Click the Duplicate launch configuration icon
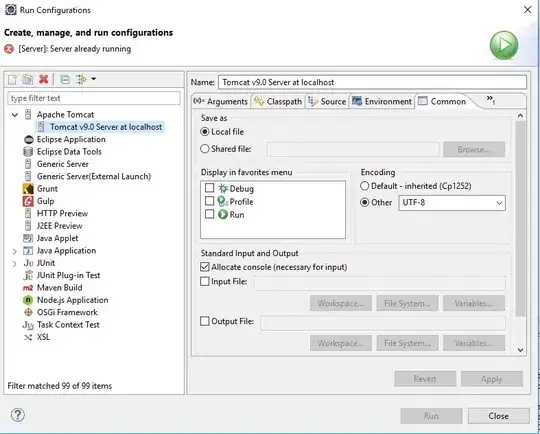 tap(28, 80)
